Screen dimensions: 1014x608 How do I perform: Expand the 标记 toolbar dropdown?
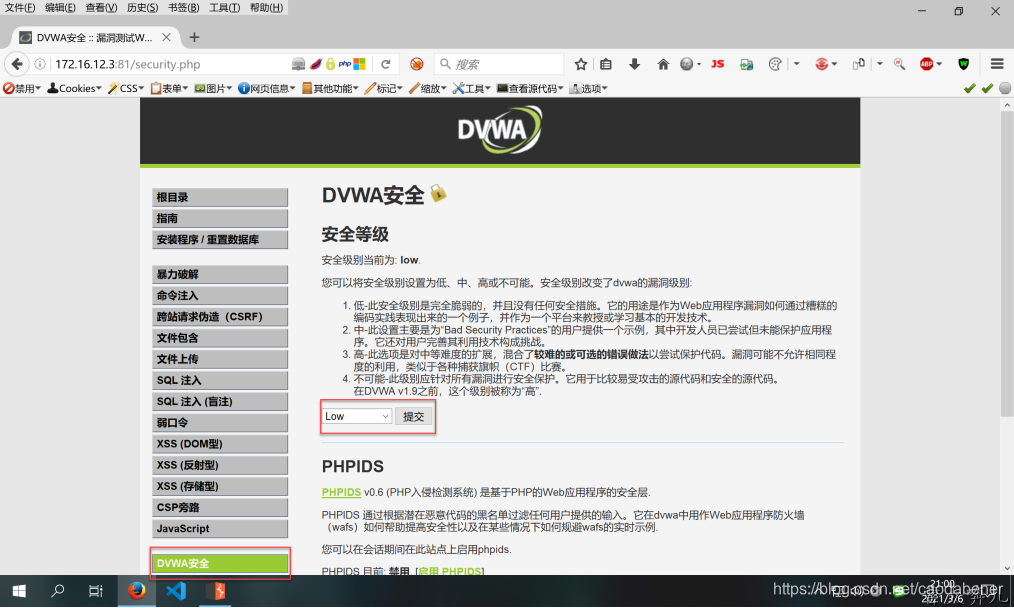coord(383,89)
